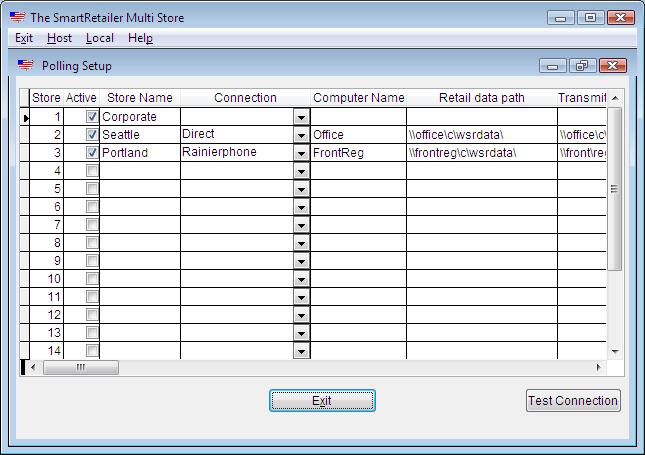Close the Polling Setup child window
The height and width of the screenshot is (455, 645).
click(613, 65)
